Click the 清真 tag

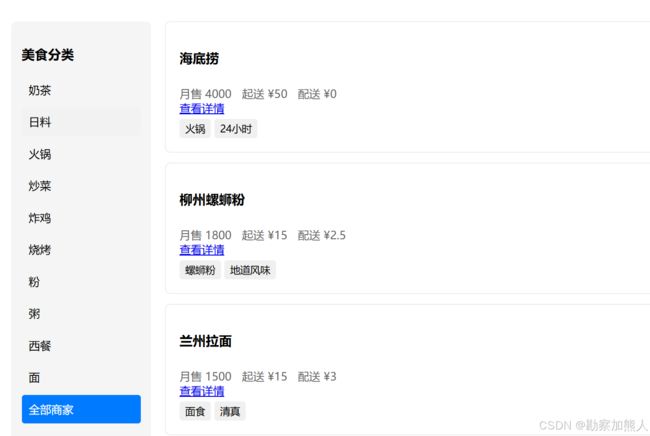pyautogui.click(x=230, y=412)
